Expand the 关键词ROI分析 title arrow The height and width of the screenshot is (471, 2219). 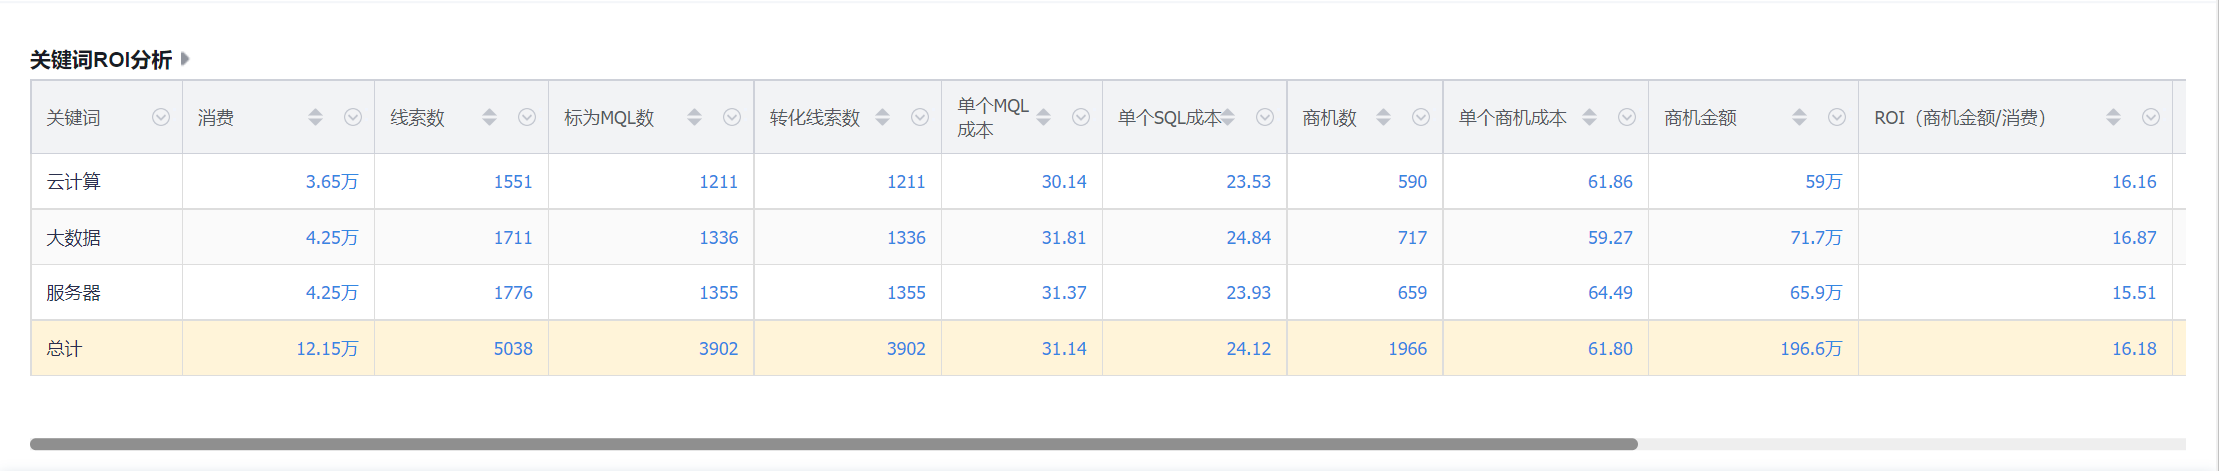click(x=185, y=59)
